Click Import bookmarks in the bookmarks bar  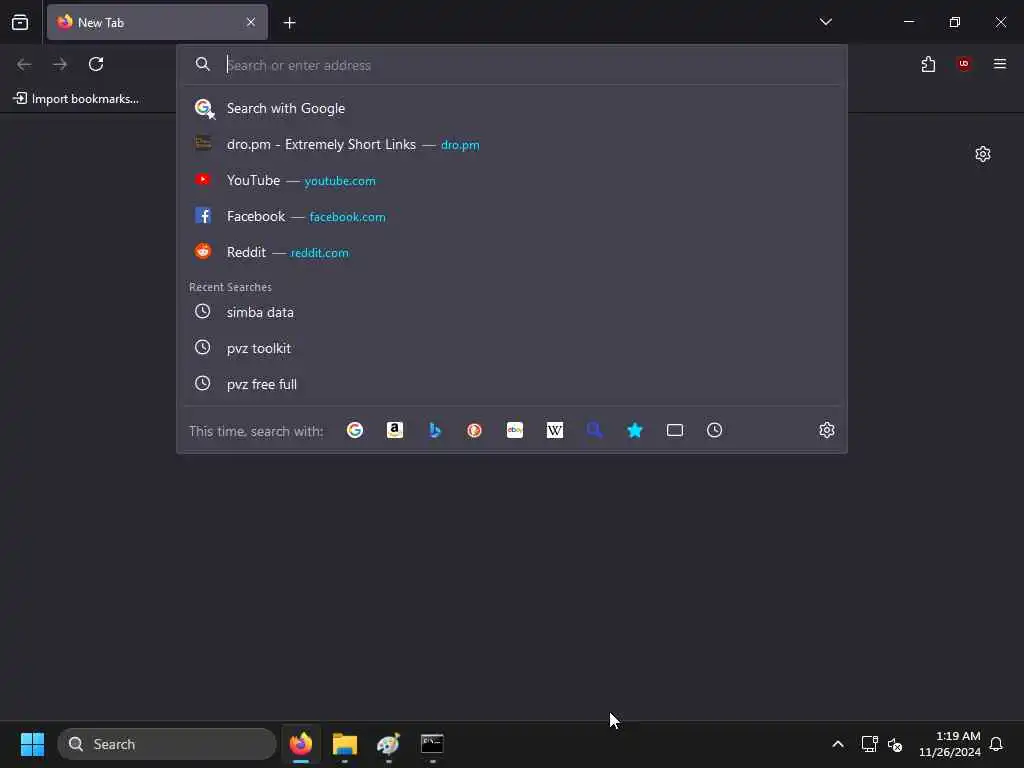76,99
